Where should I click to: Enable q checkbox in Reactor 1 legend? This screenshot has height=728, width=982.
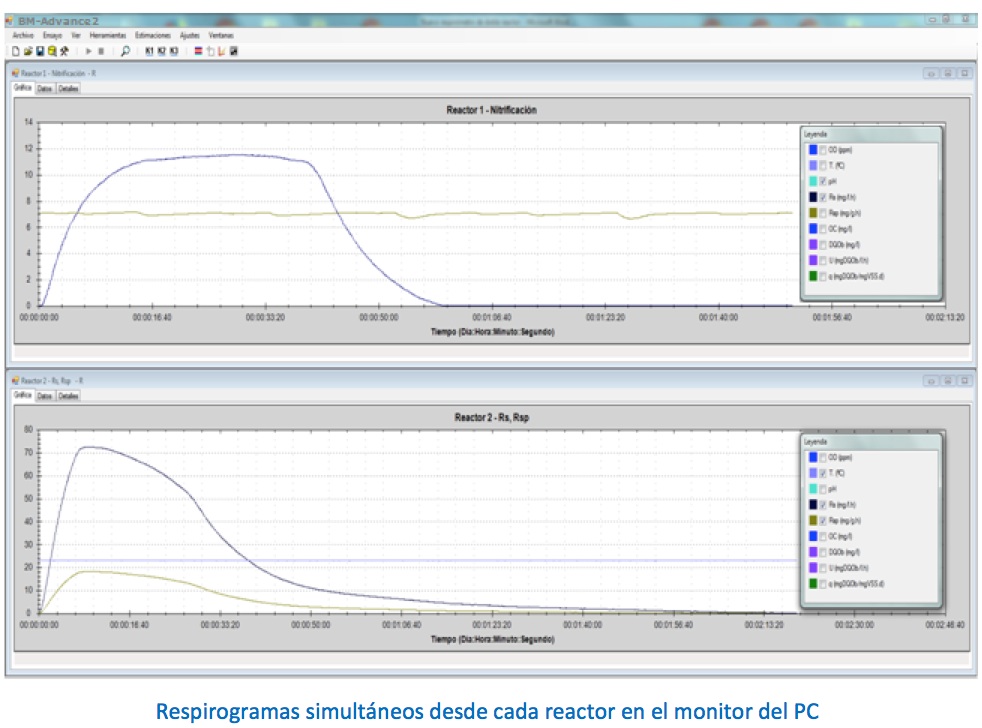click(824, 277)
